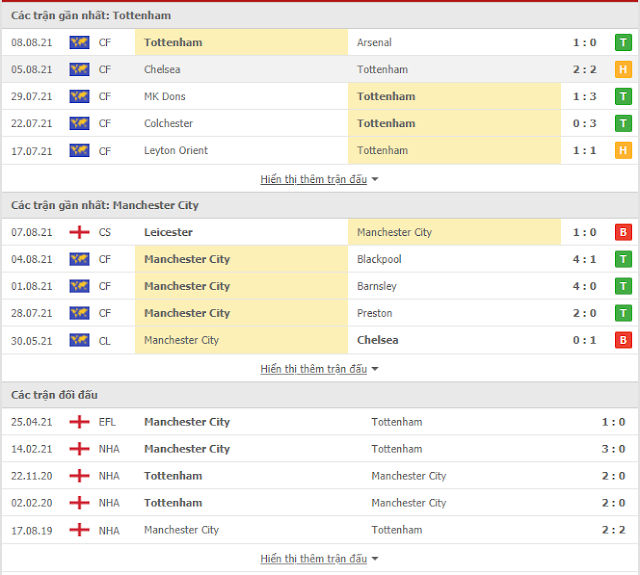Click the red B badge for Leicester match

tap(623, 232)
